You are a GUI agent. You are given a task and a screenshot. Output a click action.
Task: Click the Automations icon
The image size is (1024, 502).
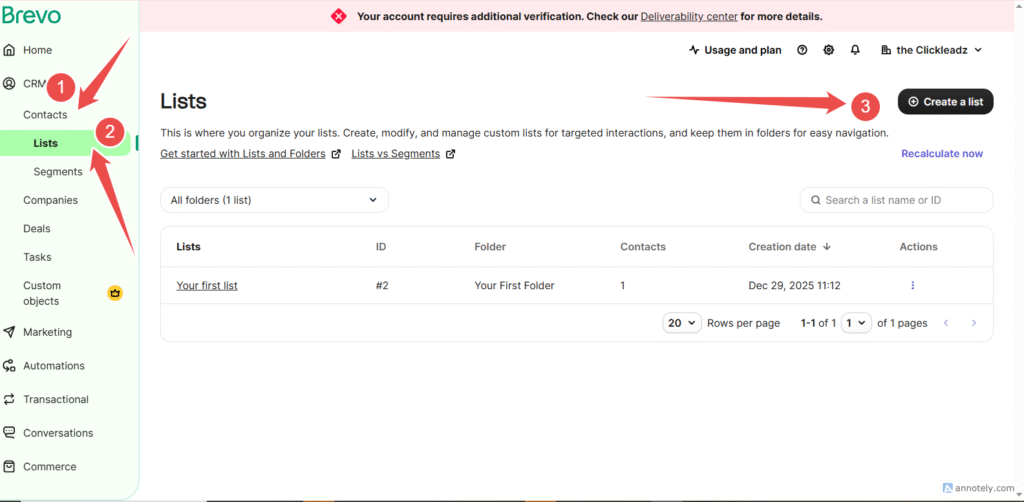coord(9,366)
